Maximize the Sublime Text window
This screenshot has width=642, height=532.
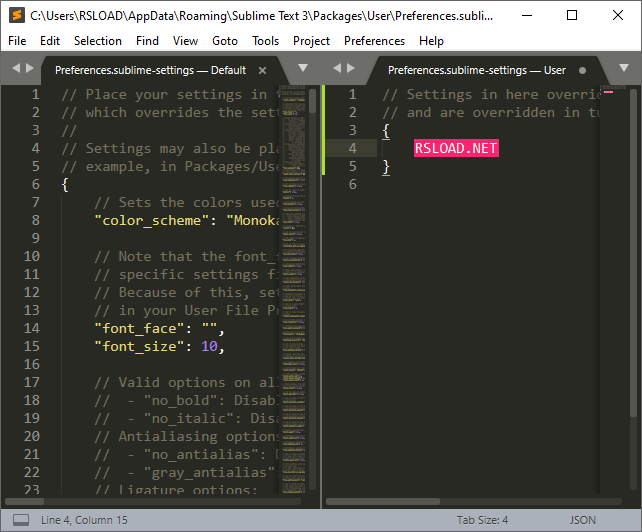click(x=572, y=16)
